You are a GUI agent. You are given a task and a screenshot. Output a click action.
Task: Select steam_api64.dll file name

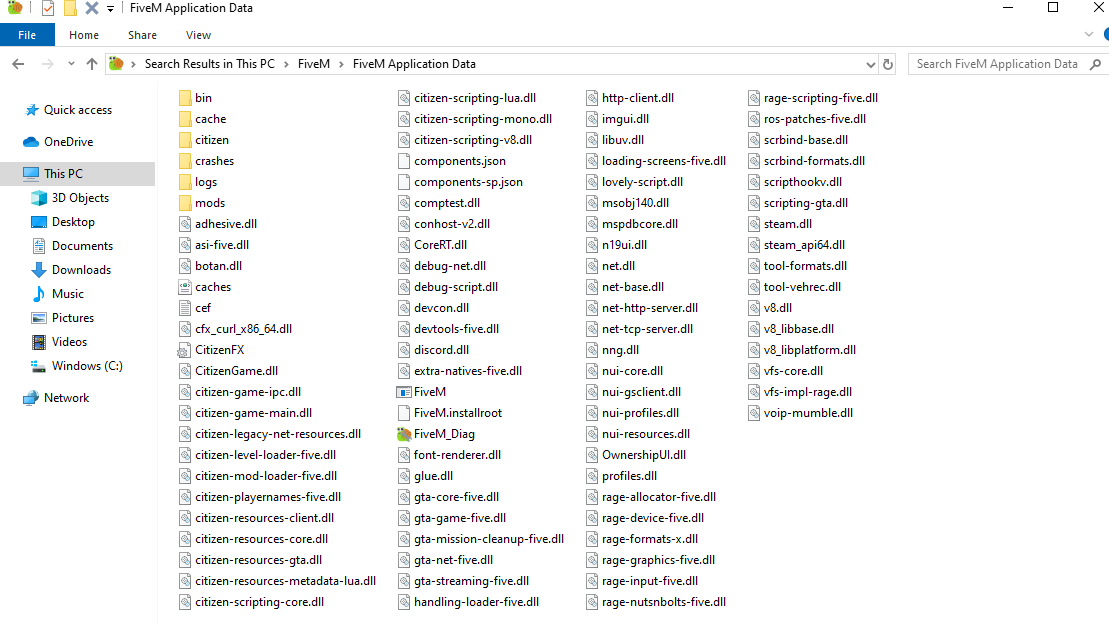[x=804, y=245]
